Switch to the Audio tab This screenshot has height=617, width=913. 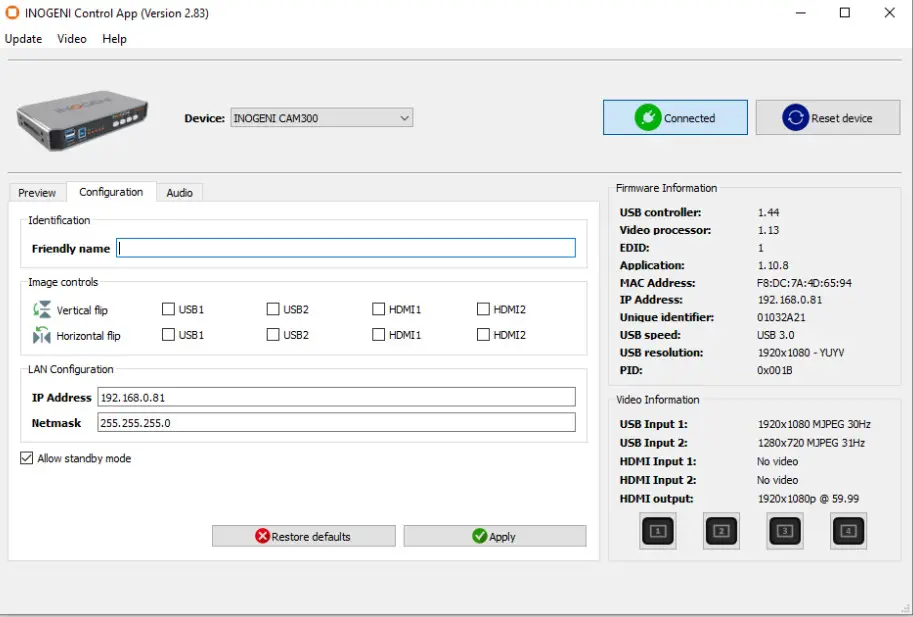pyautogui.click(x=180, y=192)
